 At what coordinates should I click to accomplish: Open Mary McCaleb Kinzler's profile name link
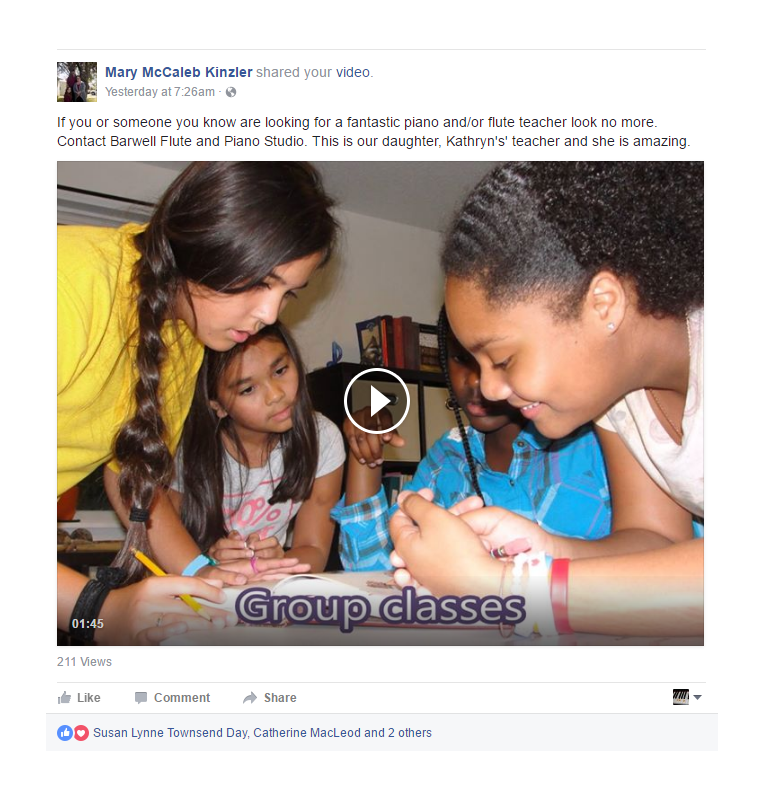point(179,72)
